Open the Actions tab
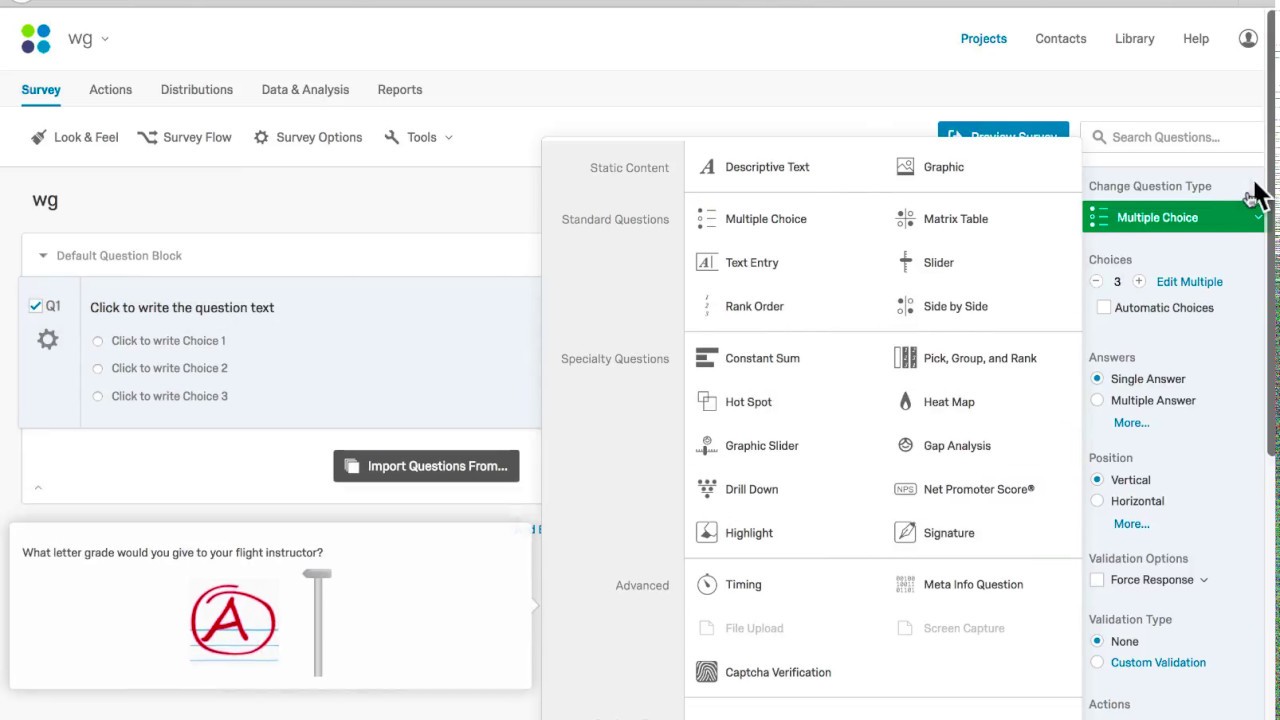1280x720 pixels. pyautogui.click(x=110, y=90)
